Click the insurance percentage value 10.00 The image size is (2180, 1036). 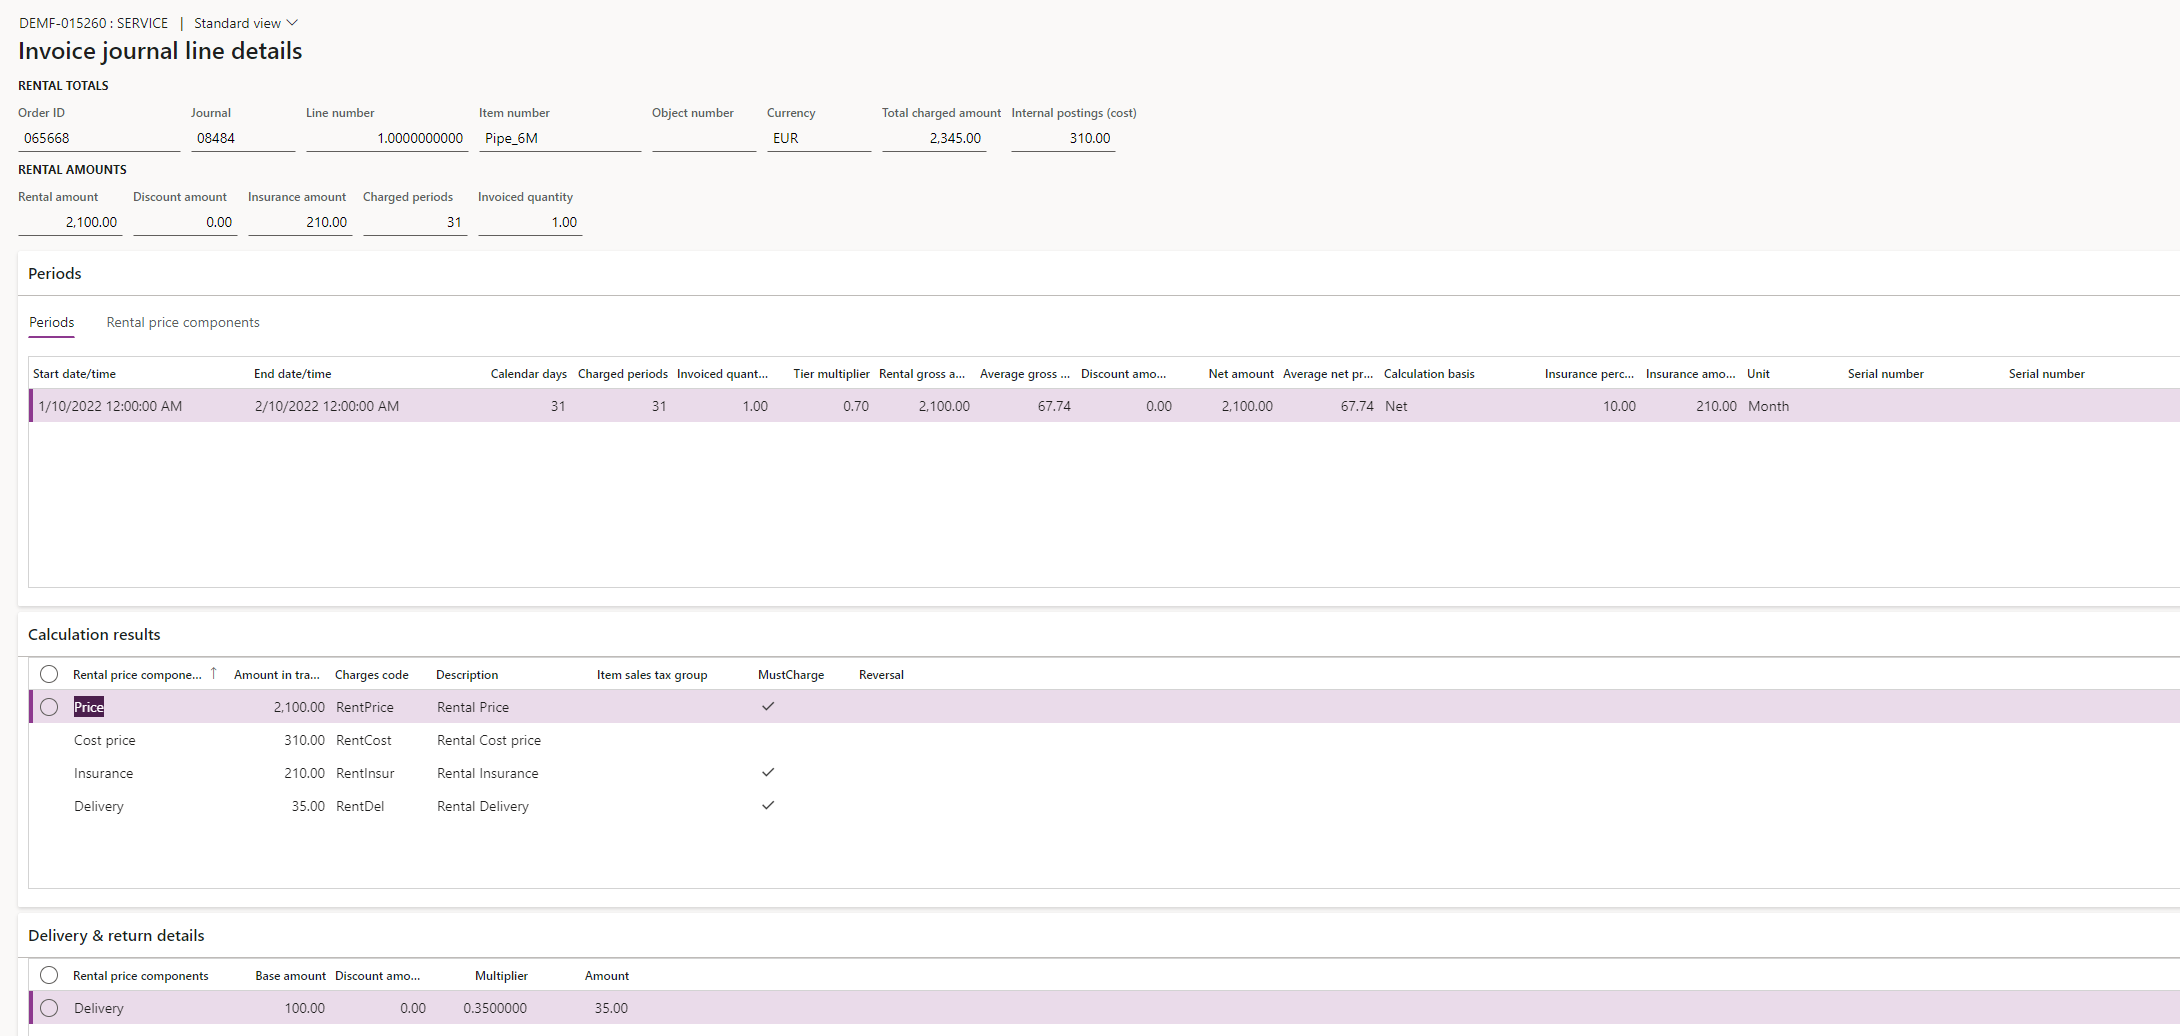click(x=1619, y=406)
